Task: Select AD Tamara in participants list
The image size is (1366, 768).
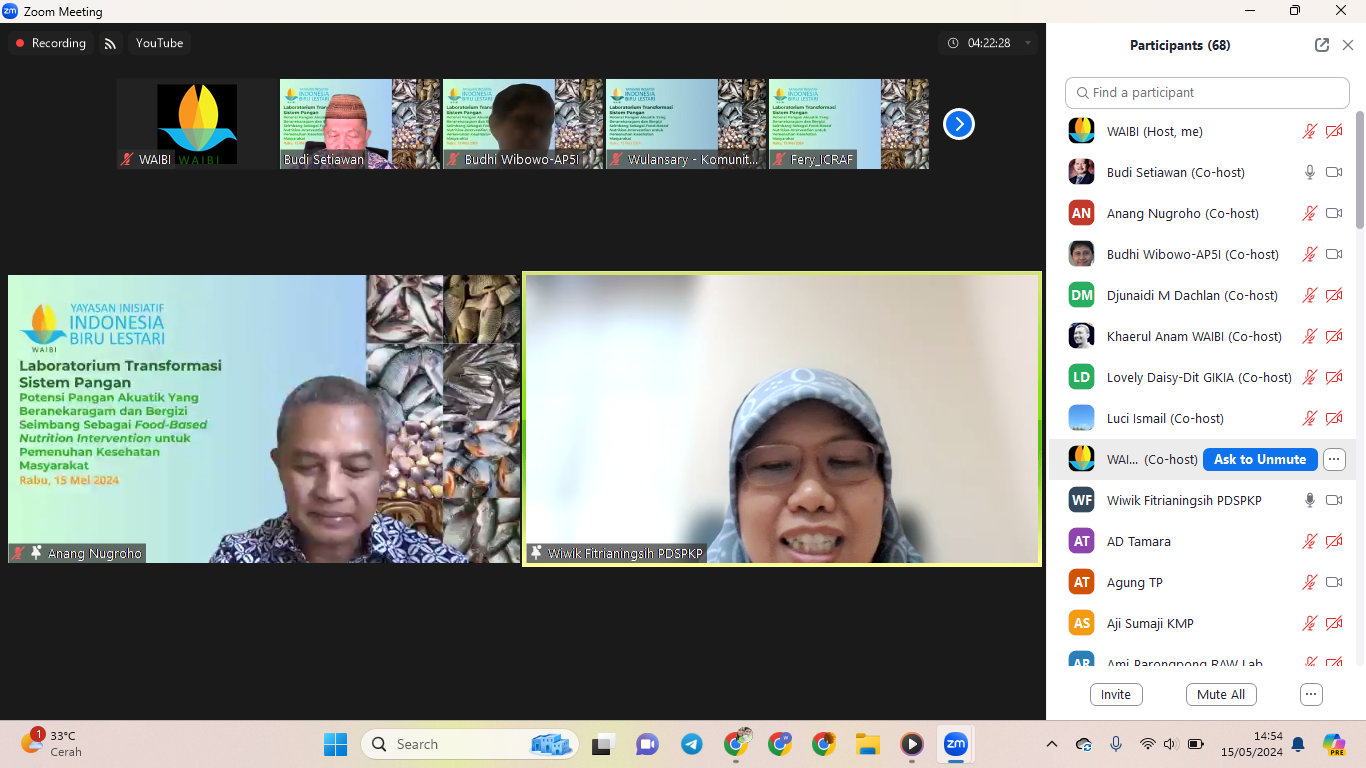Action: (1138, 541)
